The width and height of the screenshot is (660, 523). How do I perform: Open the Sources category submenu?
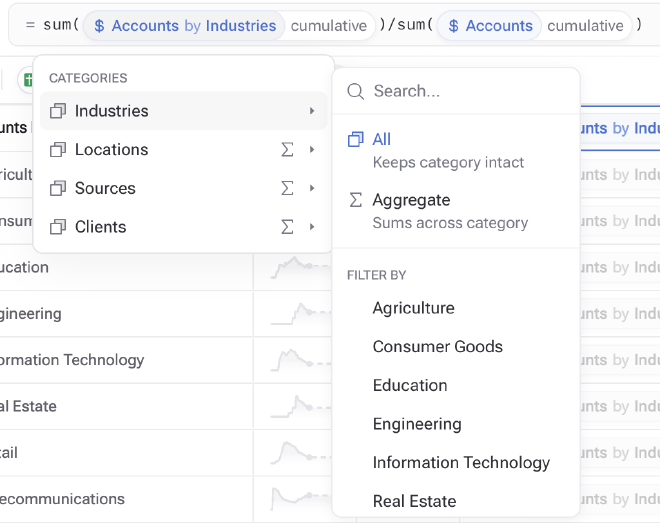[183, 188]
